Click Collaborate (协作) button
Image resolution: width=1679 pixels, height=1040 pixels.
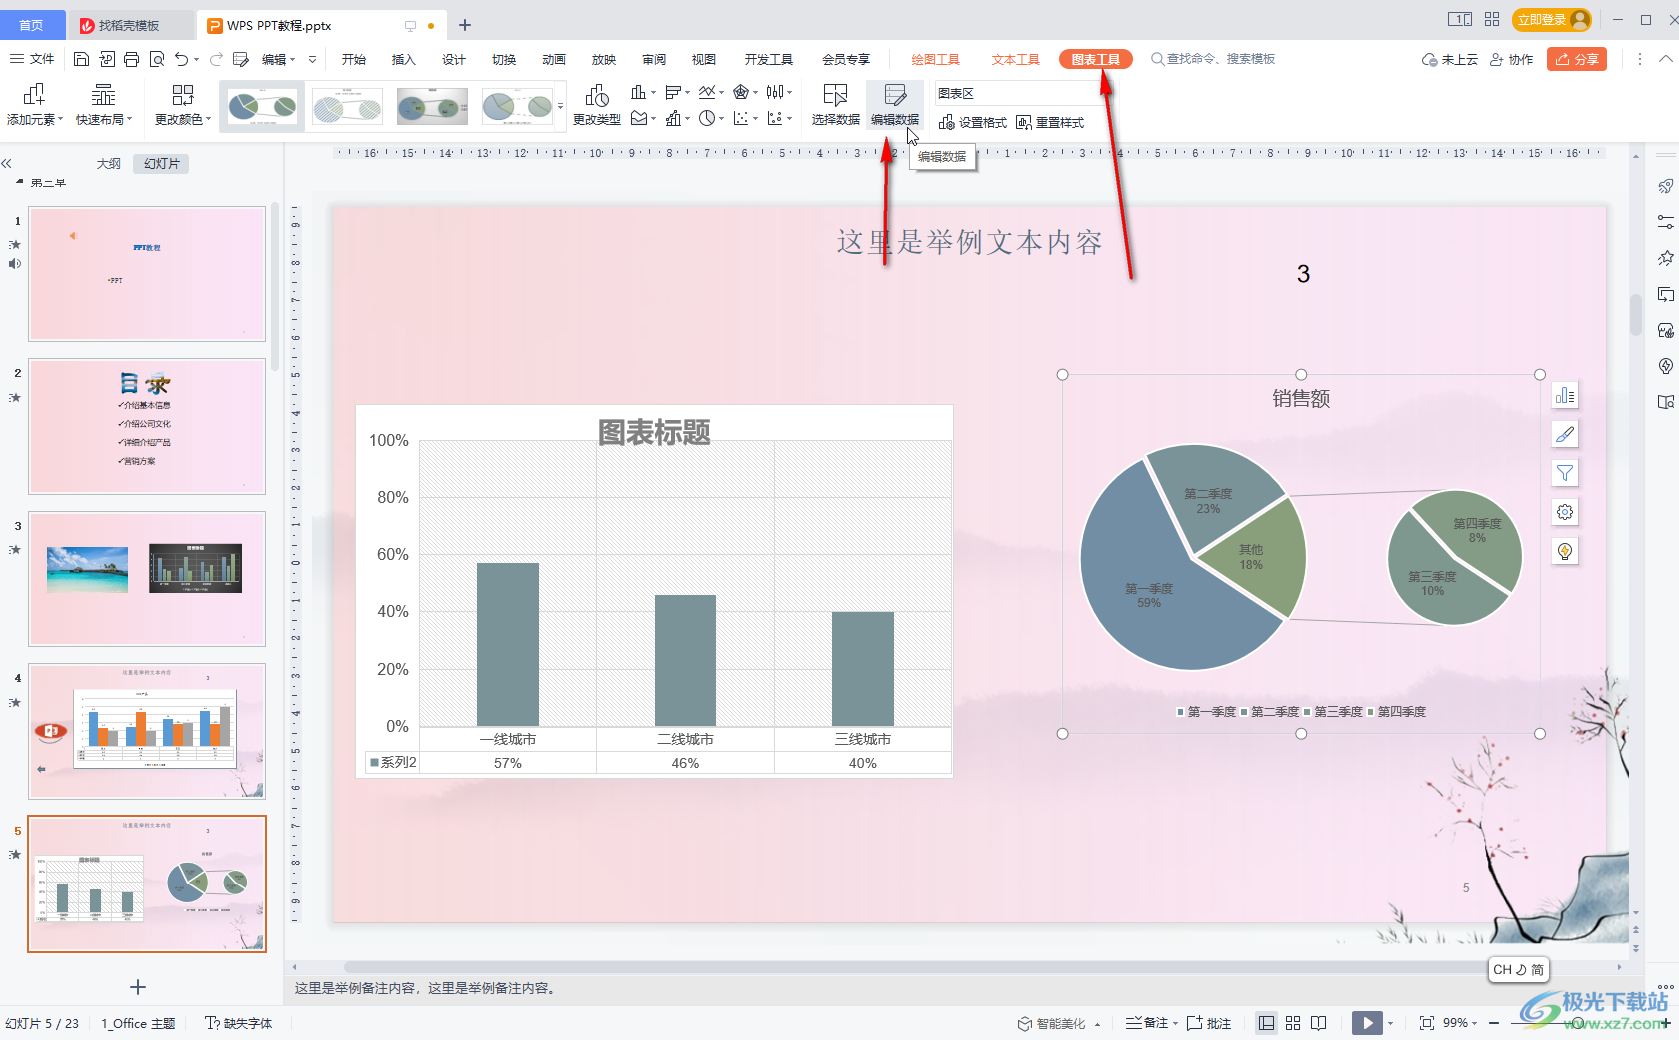pos(1511,59)
